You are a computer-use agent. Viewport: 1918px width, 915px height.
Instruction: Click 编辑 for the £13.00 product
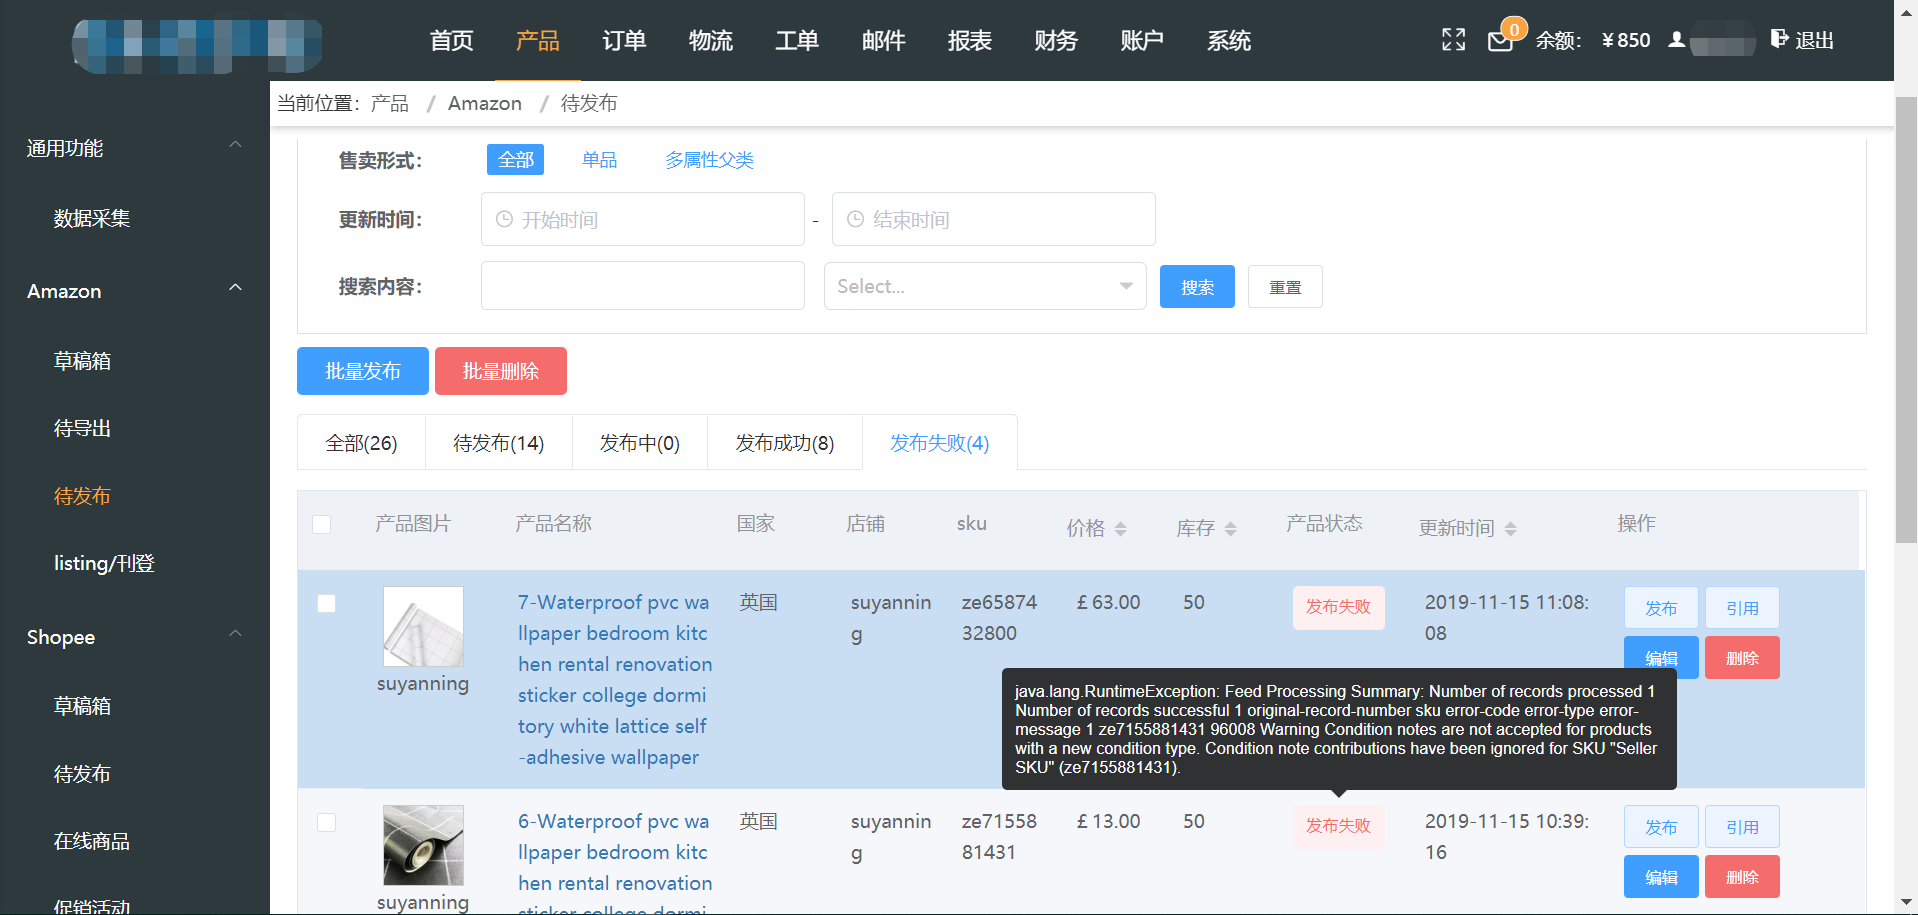tap(1661, 877)
